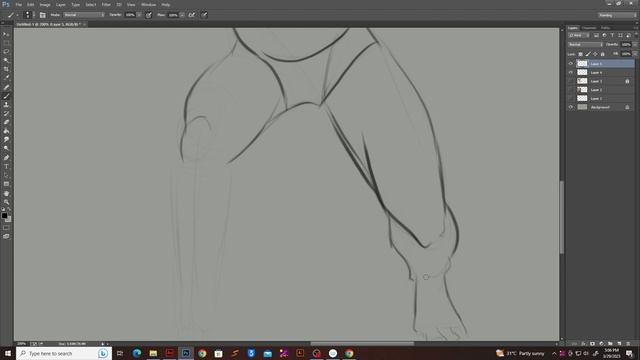Select the Path Selection tool

(6, 175)
